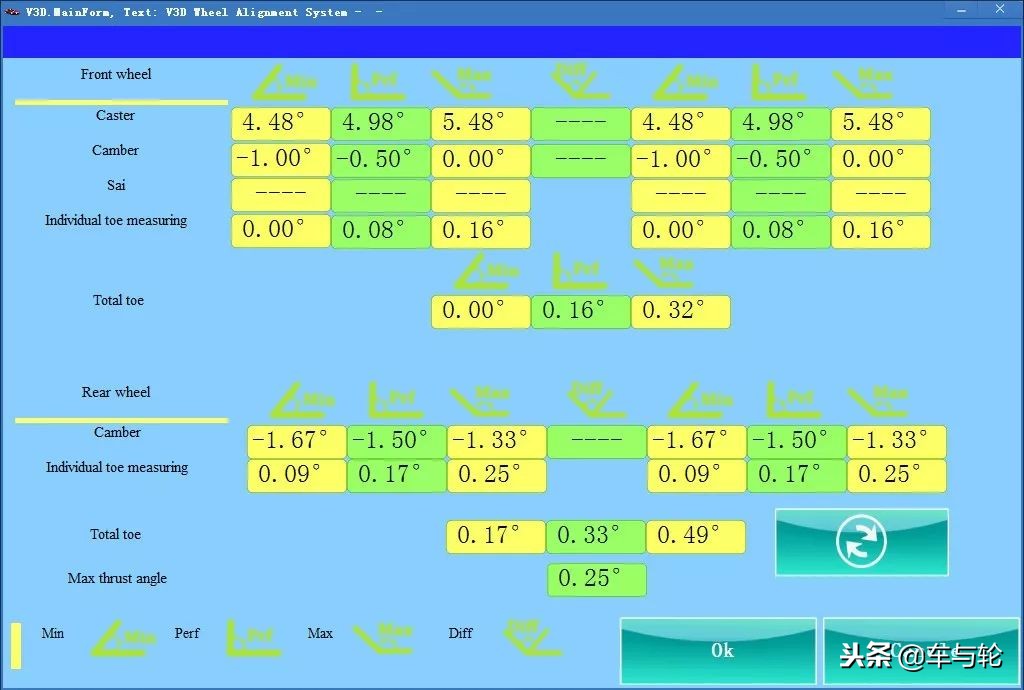Click the right-side Perf icon under Front wheel
Screen dimensions: 1024x690
click(x=778, y=82)
